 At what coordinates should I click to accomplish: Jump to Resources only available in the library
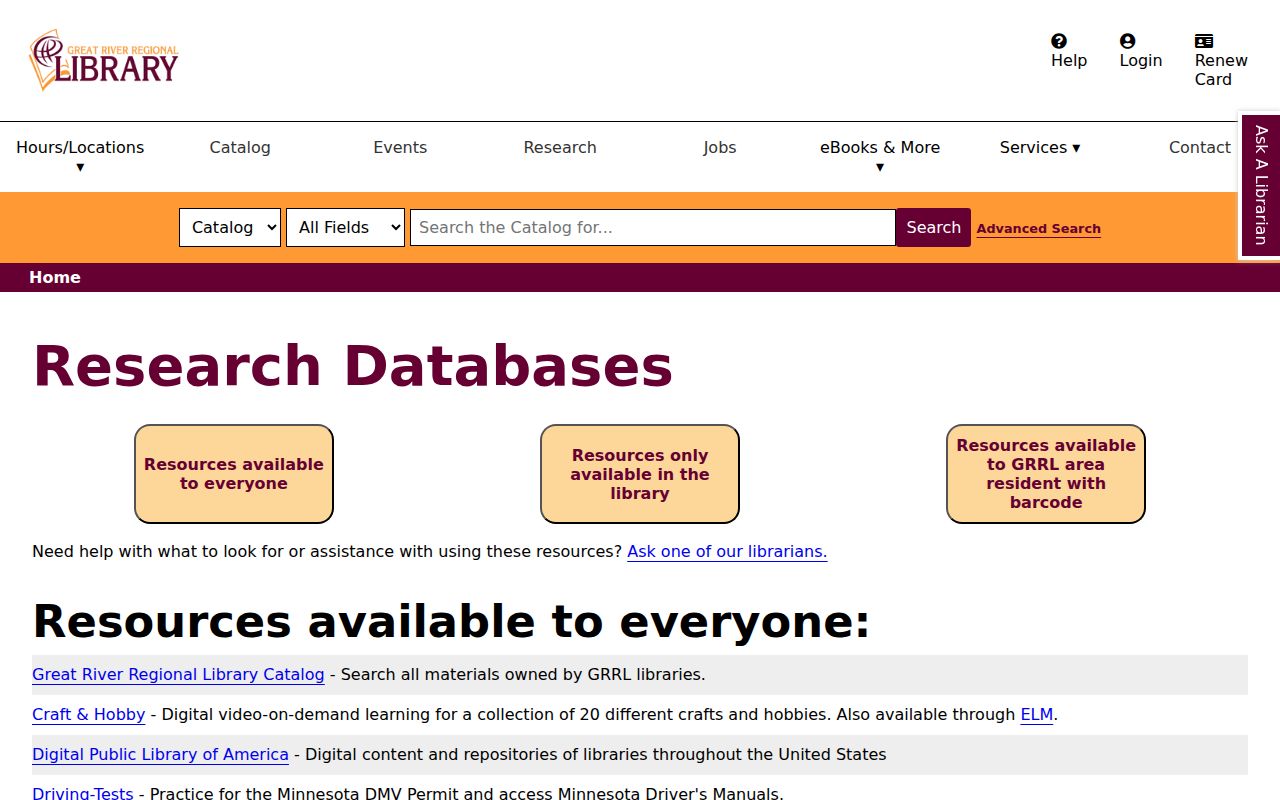click(x=640, y=474)
